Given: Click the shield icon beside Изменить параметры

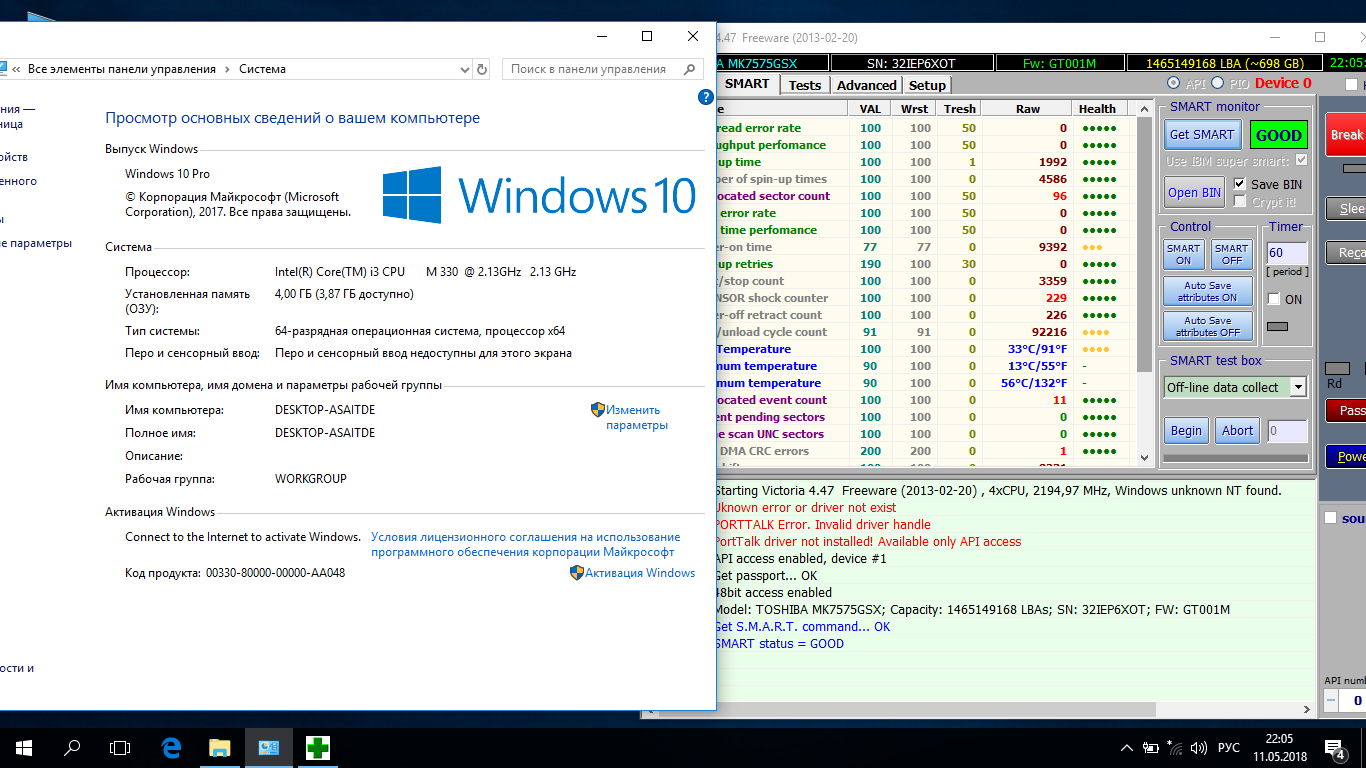Looking at the screenshot, I should pyautogui.click(x=598, y=409).
